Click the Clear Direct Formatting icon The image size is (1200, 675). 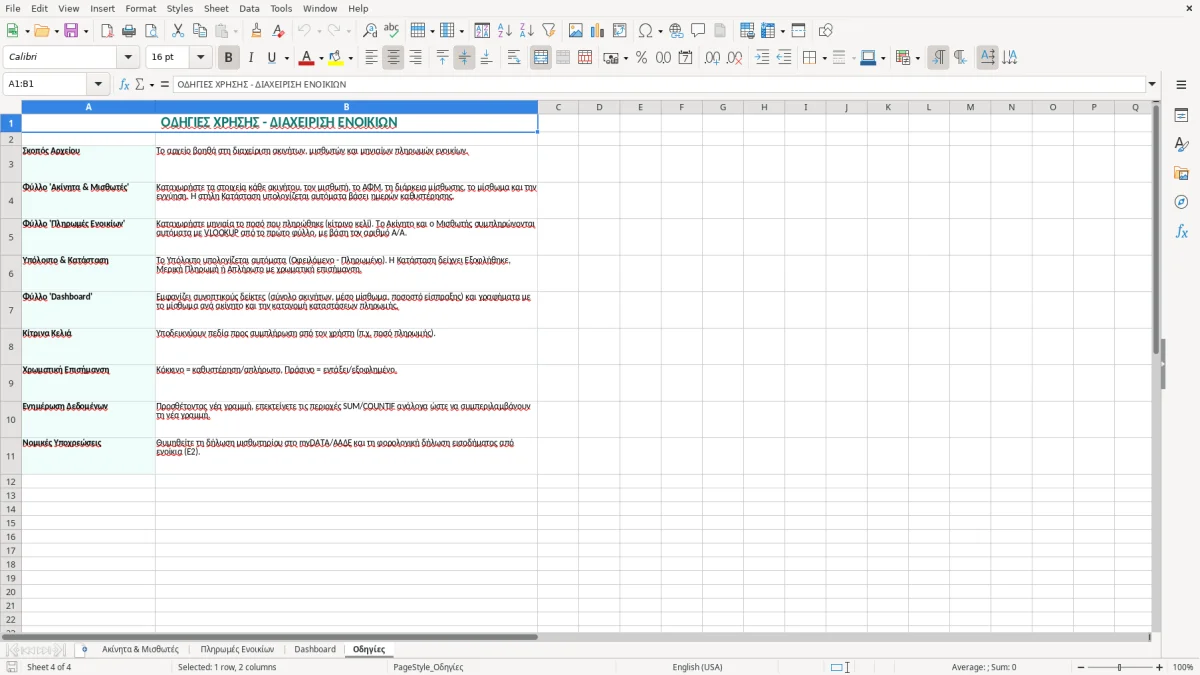[x=279, y=31]
